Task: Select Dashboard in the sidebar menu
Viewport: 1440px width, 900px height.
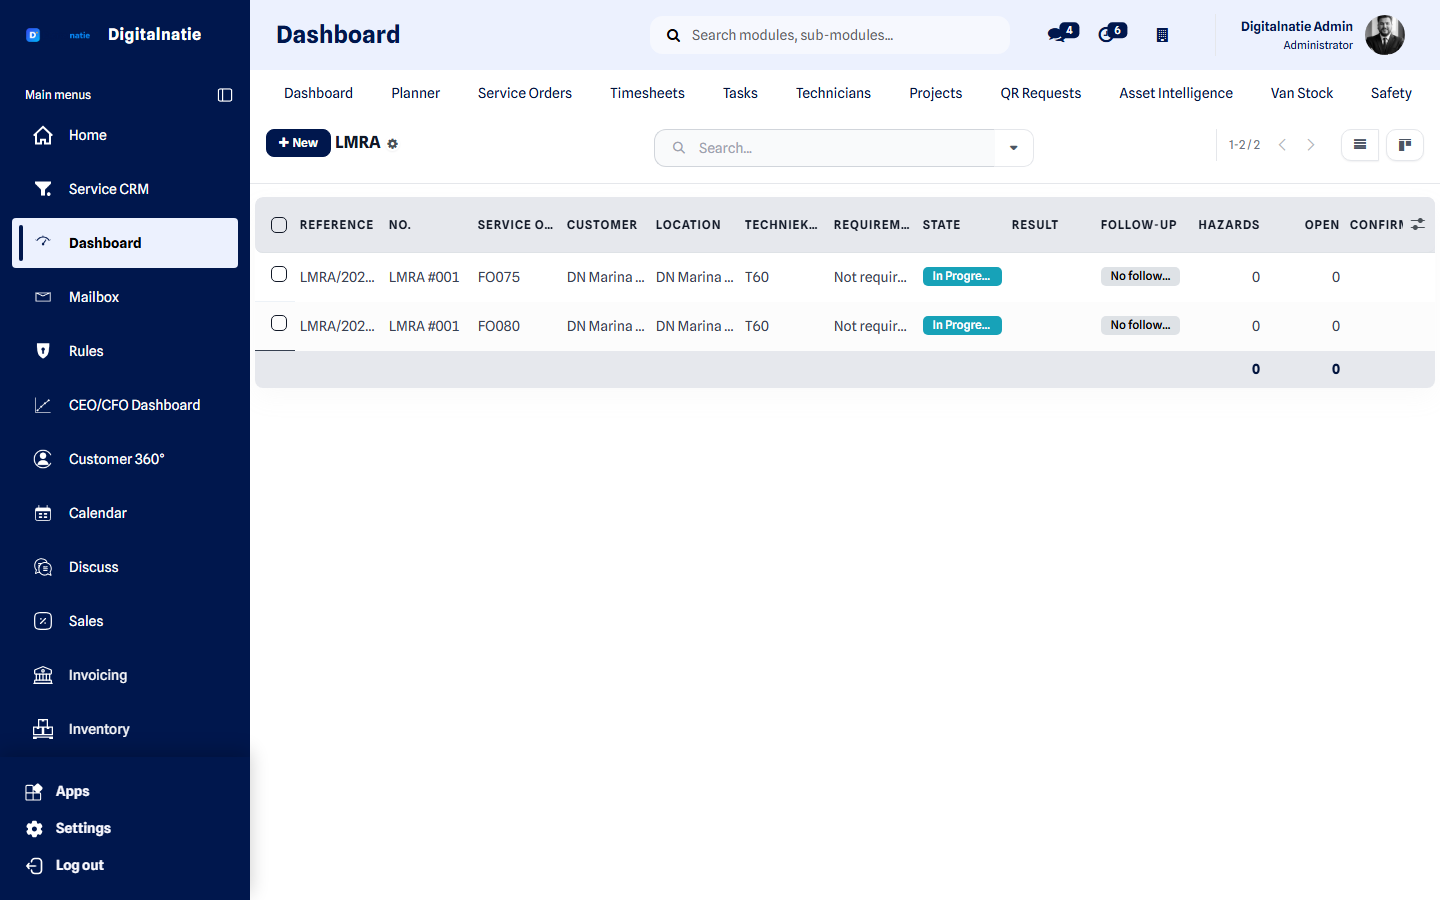Action: click(125, 243)
